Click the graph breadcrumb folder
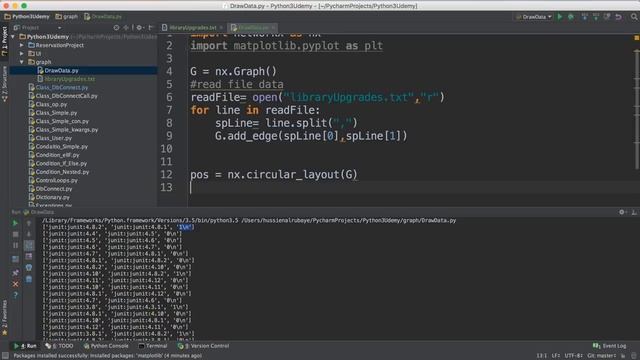The width and height of the screenshot is (640, 360). (67, 17)
